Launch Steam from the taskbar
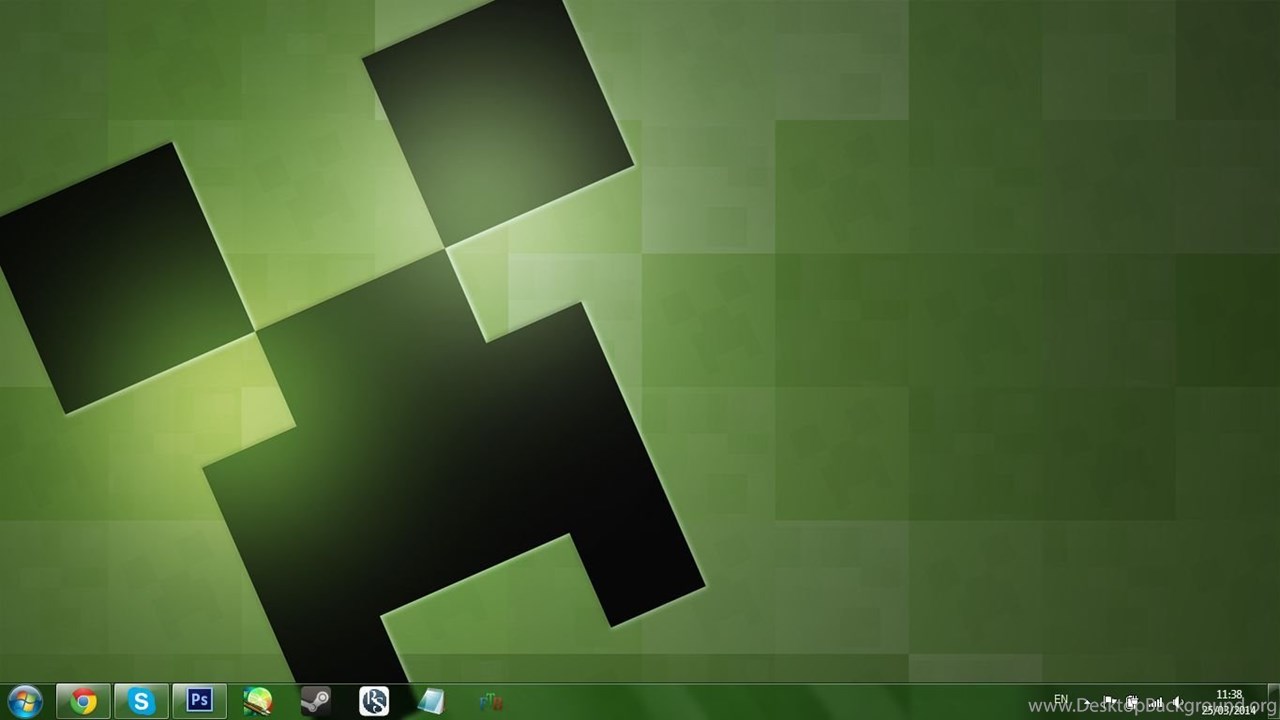Image resolution: width=1280 pixels, height=720 pixels. coord(315,701)
